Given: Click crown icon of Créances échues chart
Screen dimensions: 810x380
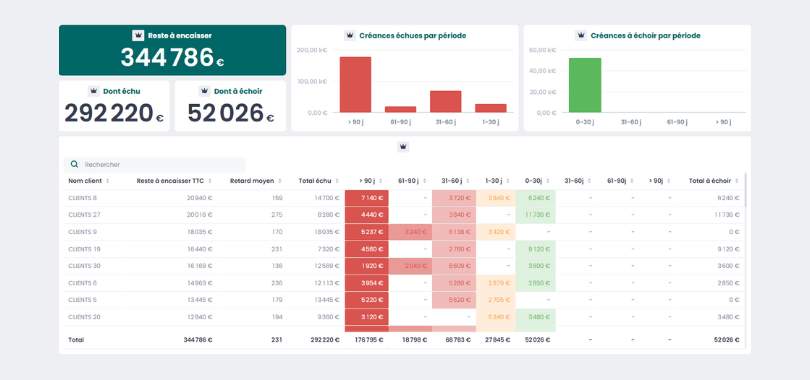Looking at the screenshot, I should tap(350, 36).
